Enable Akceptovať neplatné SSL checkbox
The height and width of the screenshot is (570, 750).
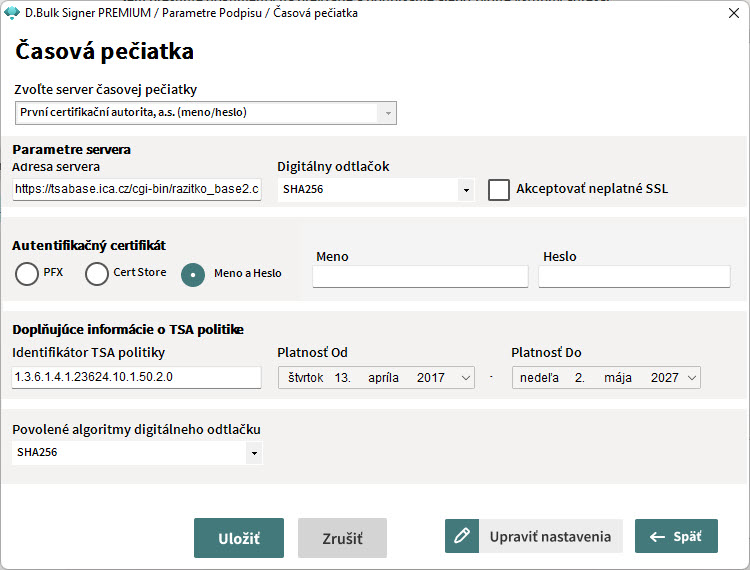coord(499,189)
